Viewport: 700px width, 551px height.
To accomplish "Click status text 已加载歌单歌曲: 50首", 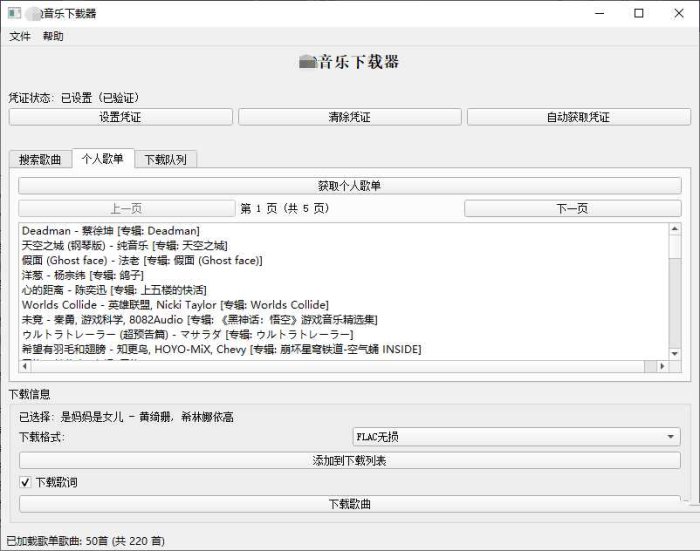I will [x=86, y=541].
